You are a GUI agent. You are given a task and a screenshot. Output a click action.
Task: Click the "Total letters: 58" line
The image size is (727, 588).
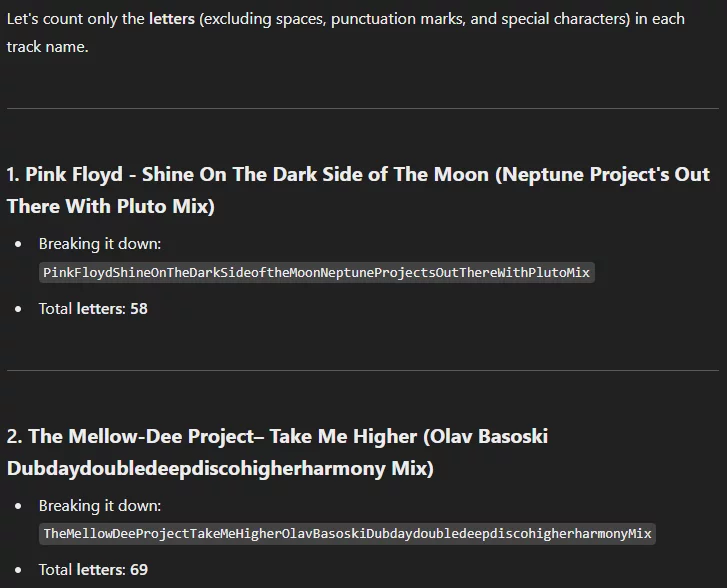pos(93,309)
